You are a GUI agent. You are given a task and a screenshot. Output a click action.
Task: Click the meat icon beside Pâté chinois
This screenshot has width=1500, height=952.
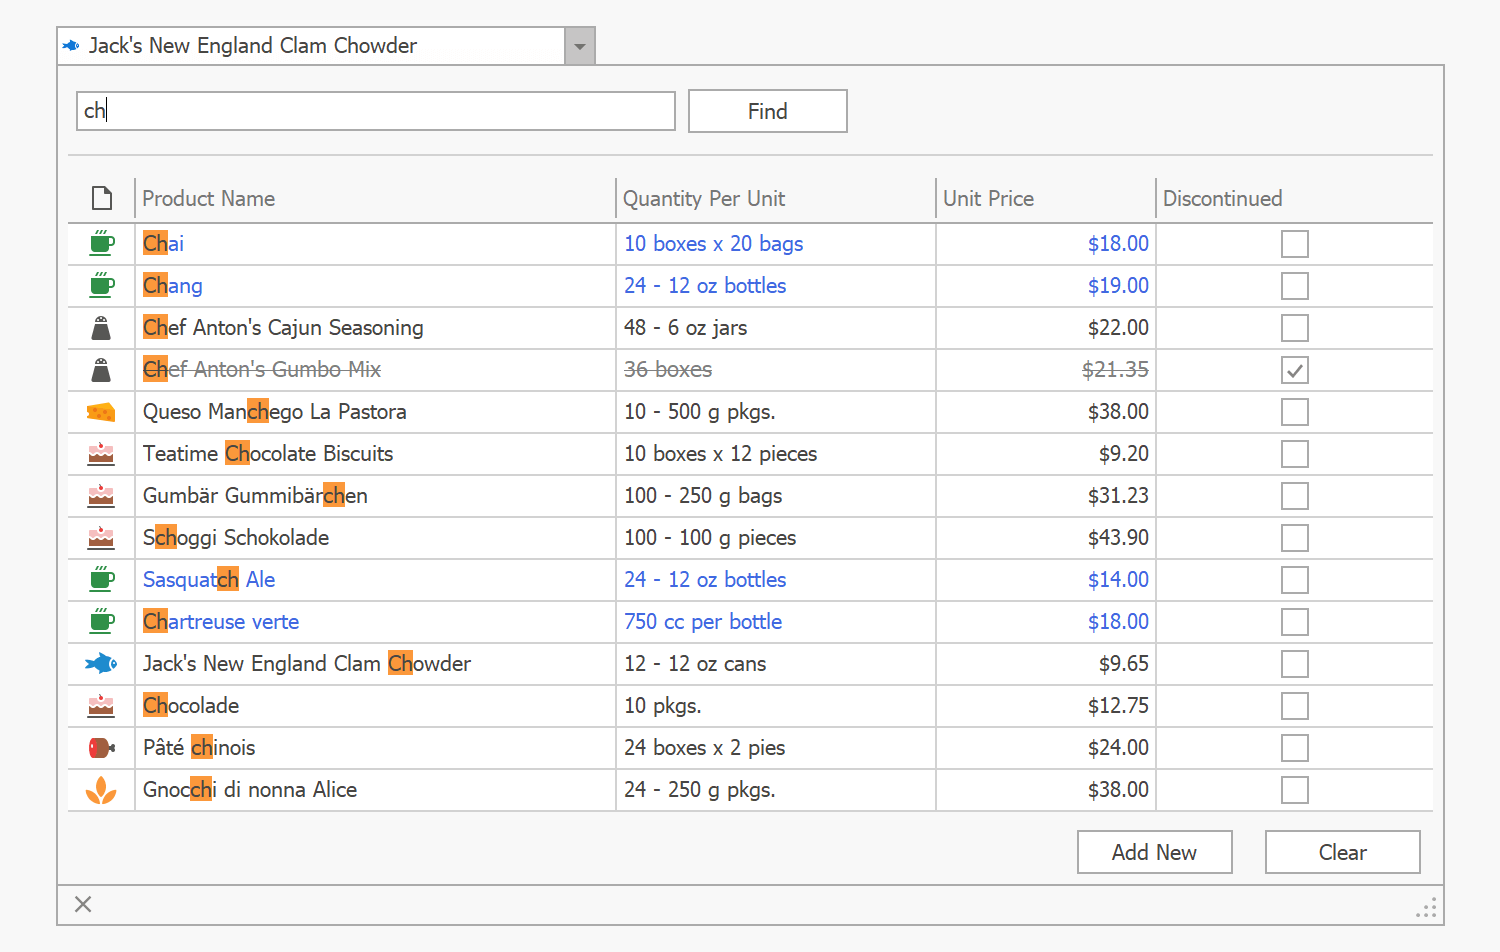(101, 747)
